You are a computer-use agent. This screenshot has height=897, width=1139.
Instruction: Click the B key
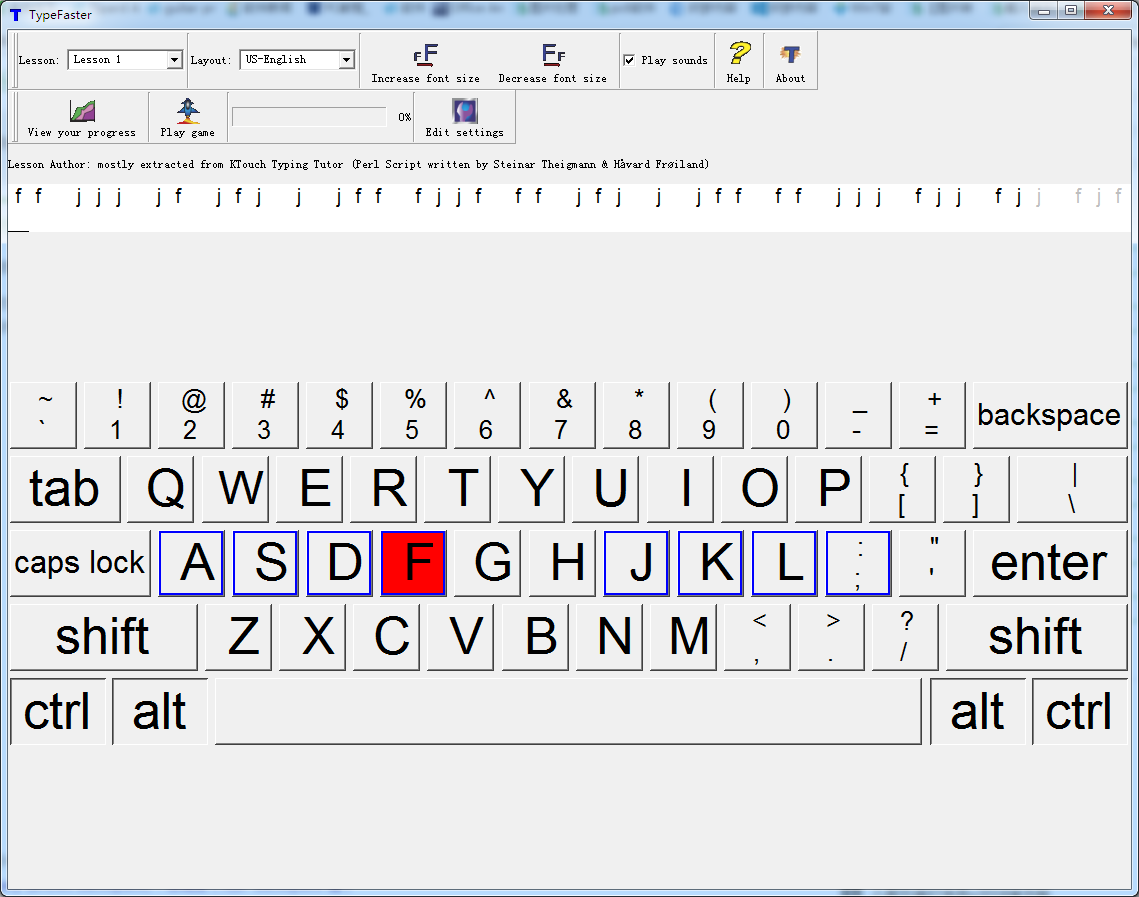[535, 637]
